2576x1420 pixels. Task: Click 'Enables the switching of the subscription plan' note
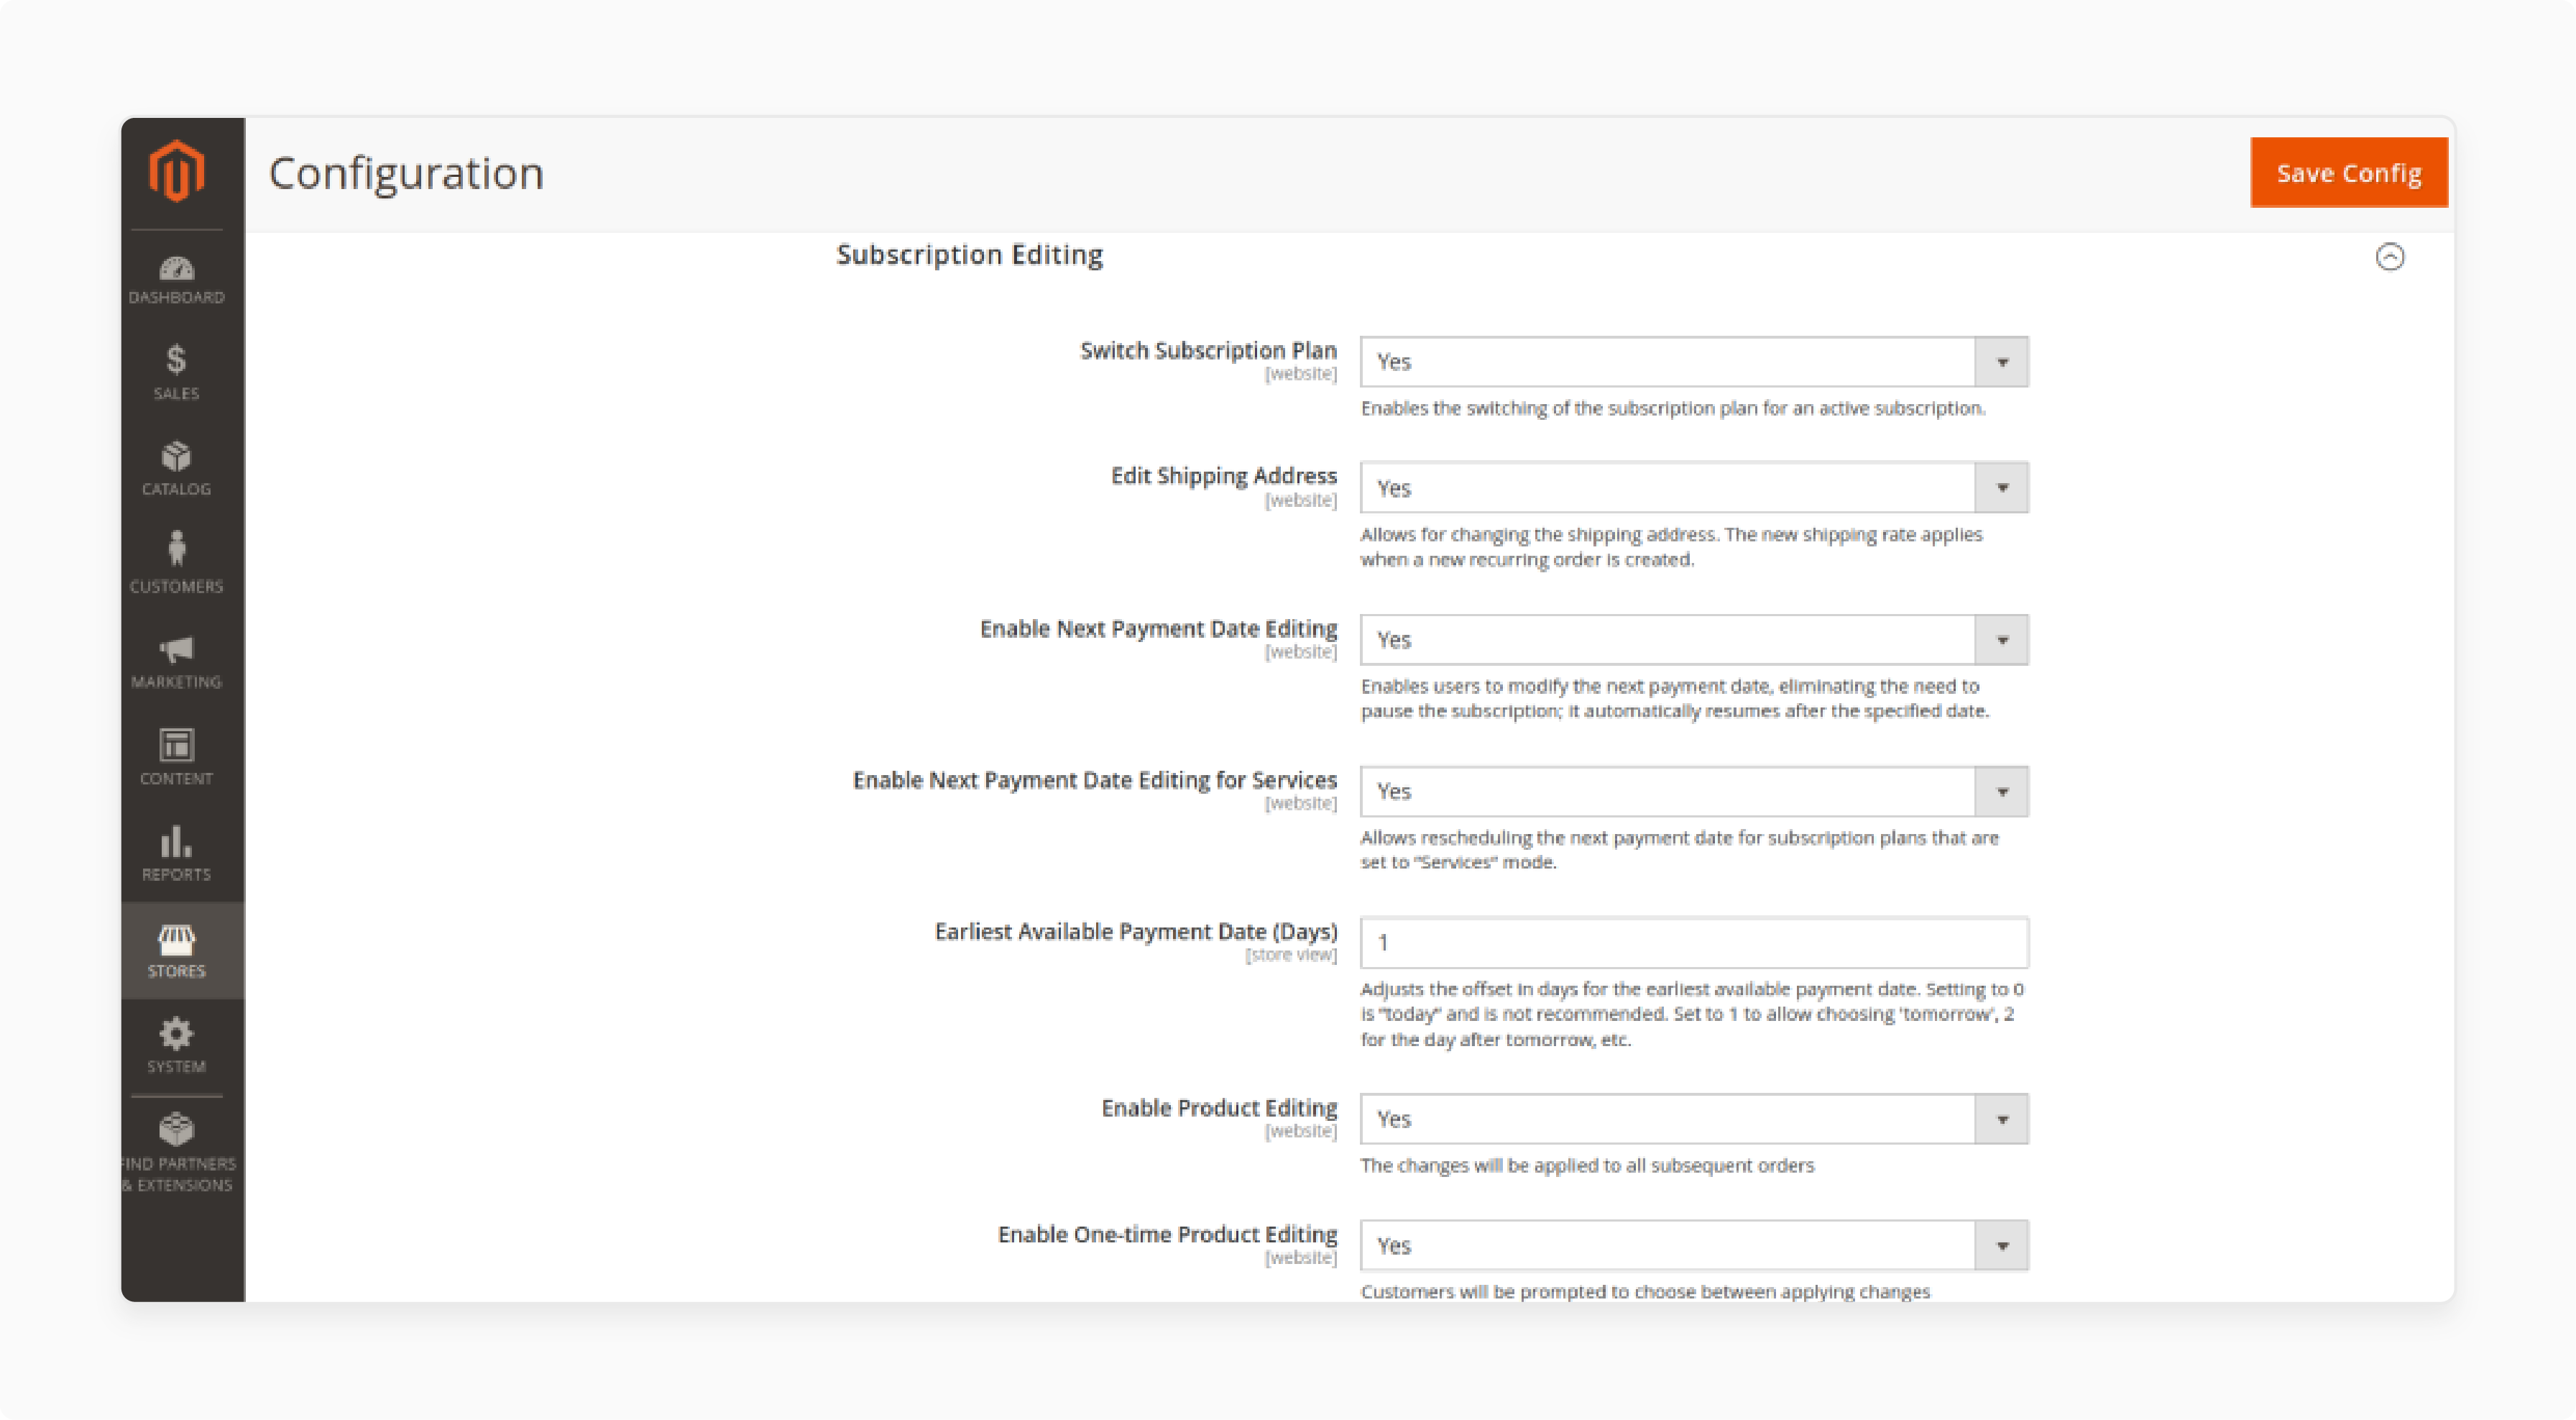(x=1673, y=409)
